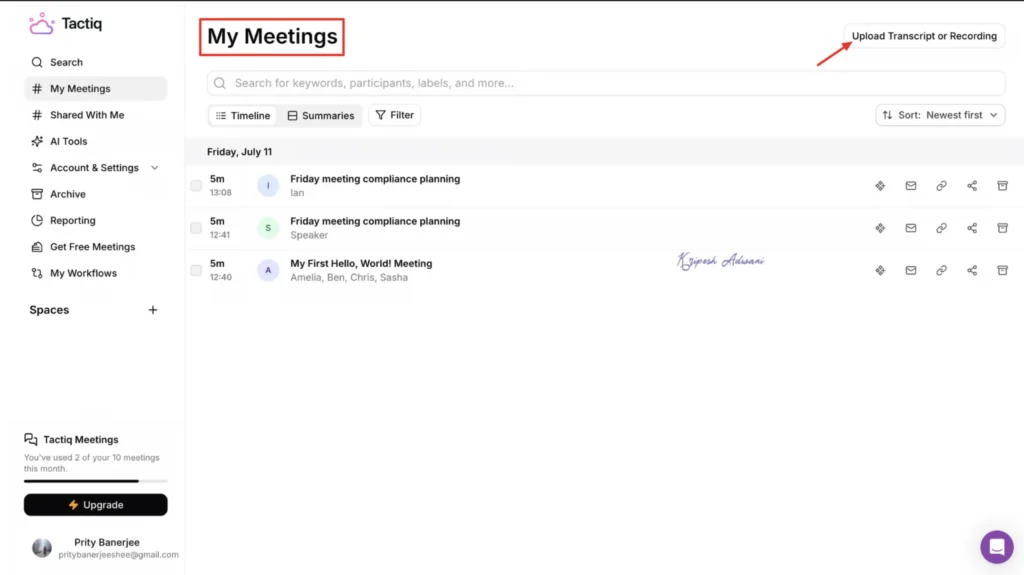1024x575 pixels.
Task: Click Upload Transcript or Recording button
Action: click(x=924, y=36)
